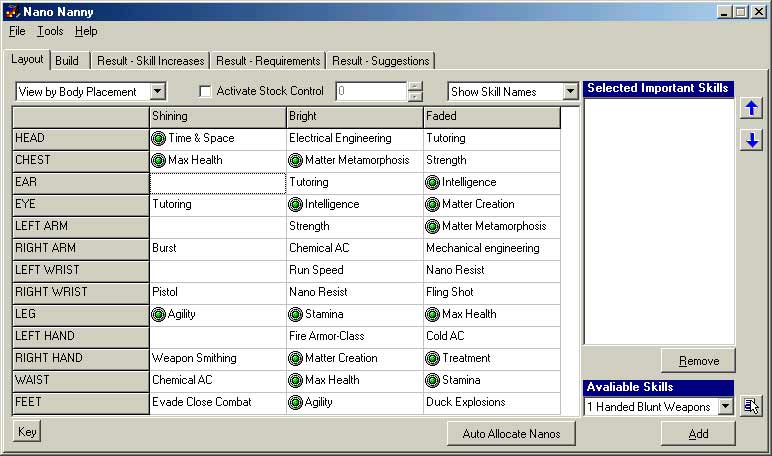The image size is (772, 456).
Task: Select the Weapon Smithing cell
Action: click(x=218, y=358)
